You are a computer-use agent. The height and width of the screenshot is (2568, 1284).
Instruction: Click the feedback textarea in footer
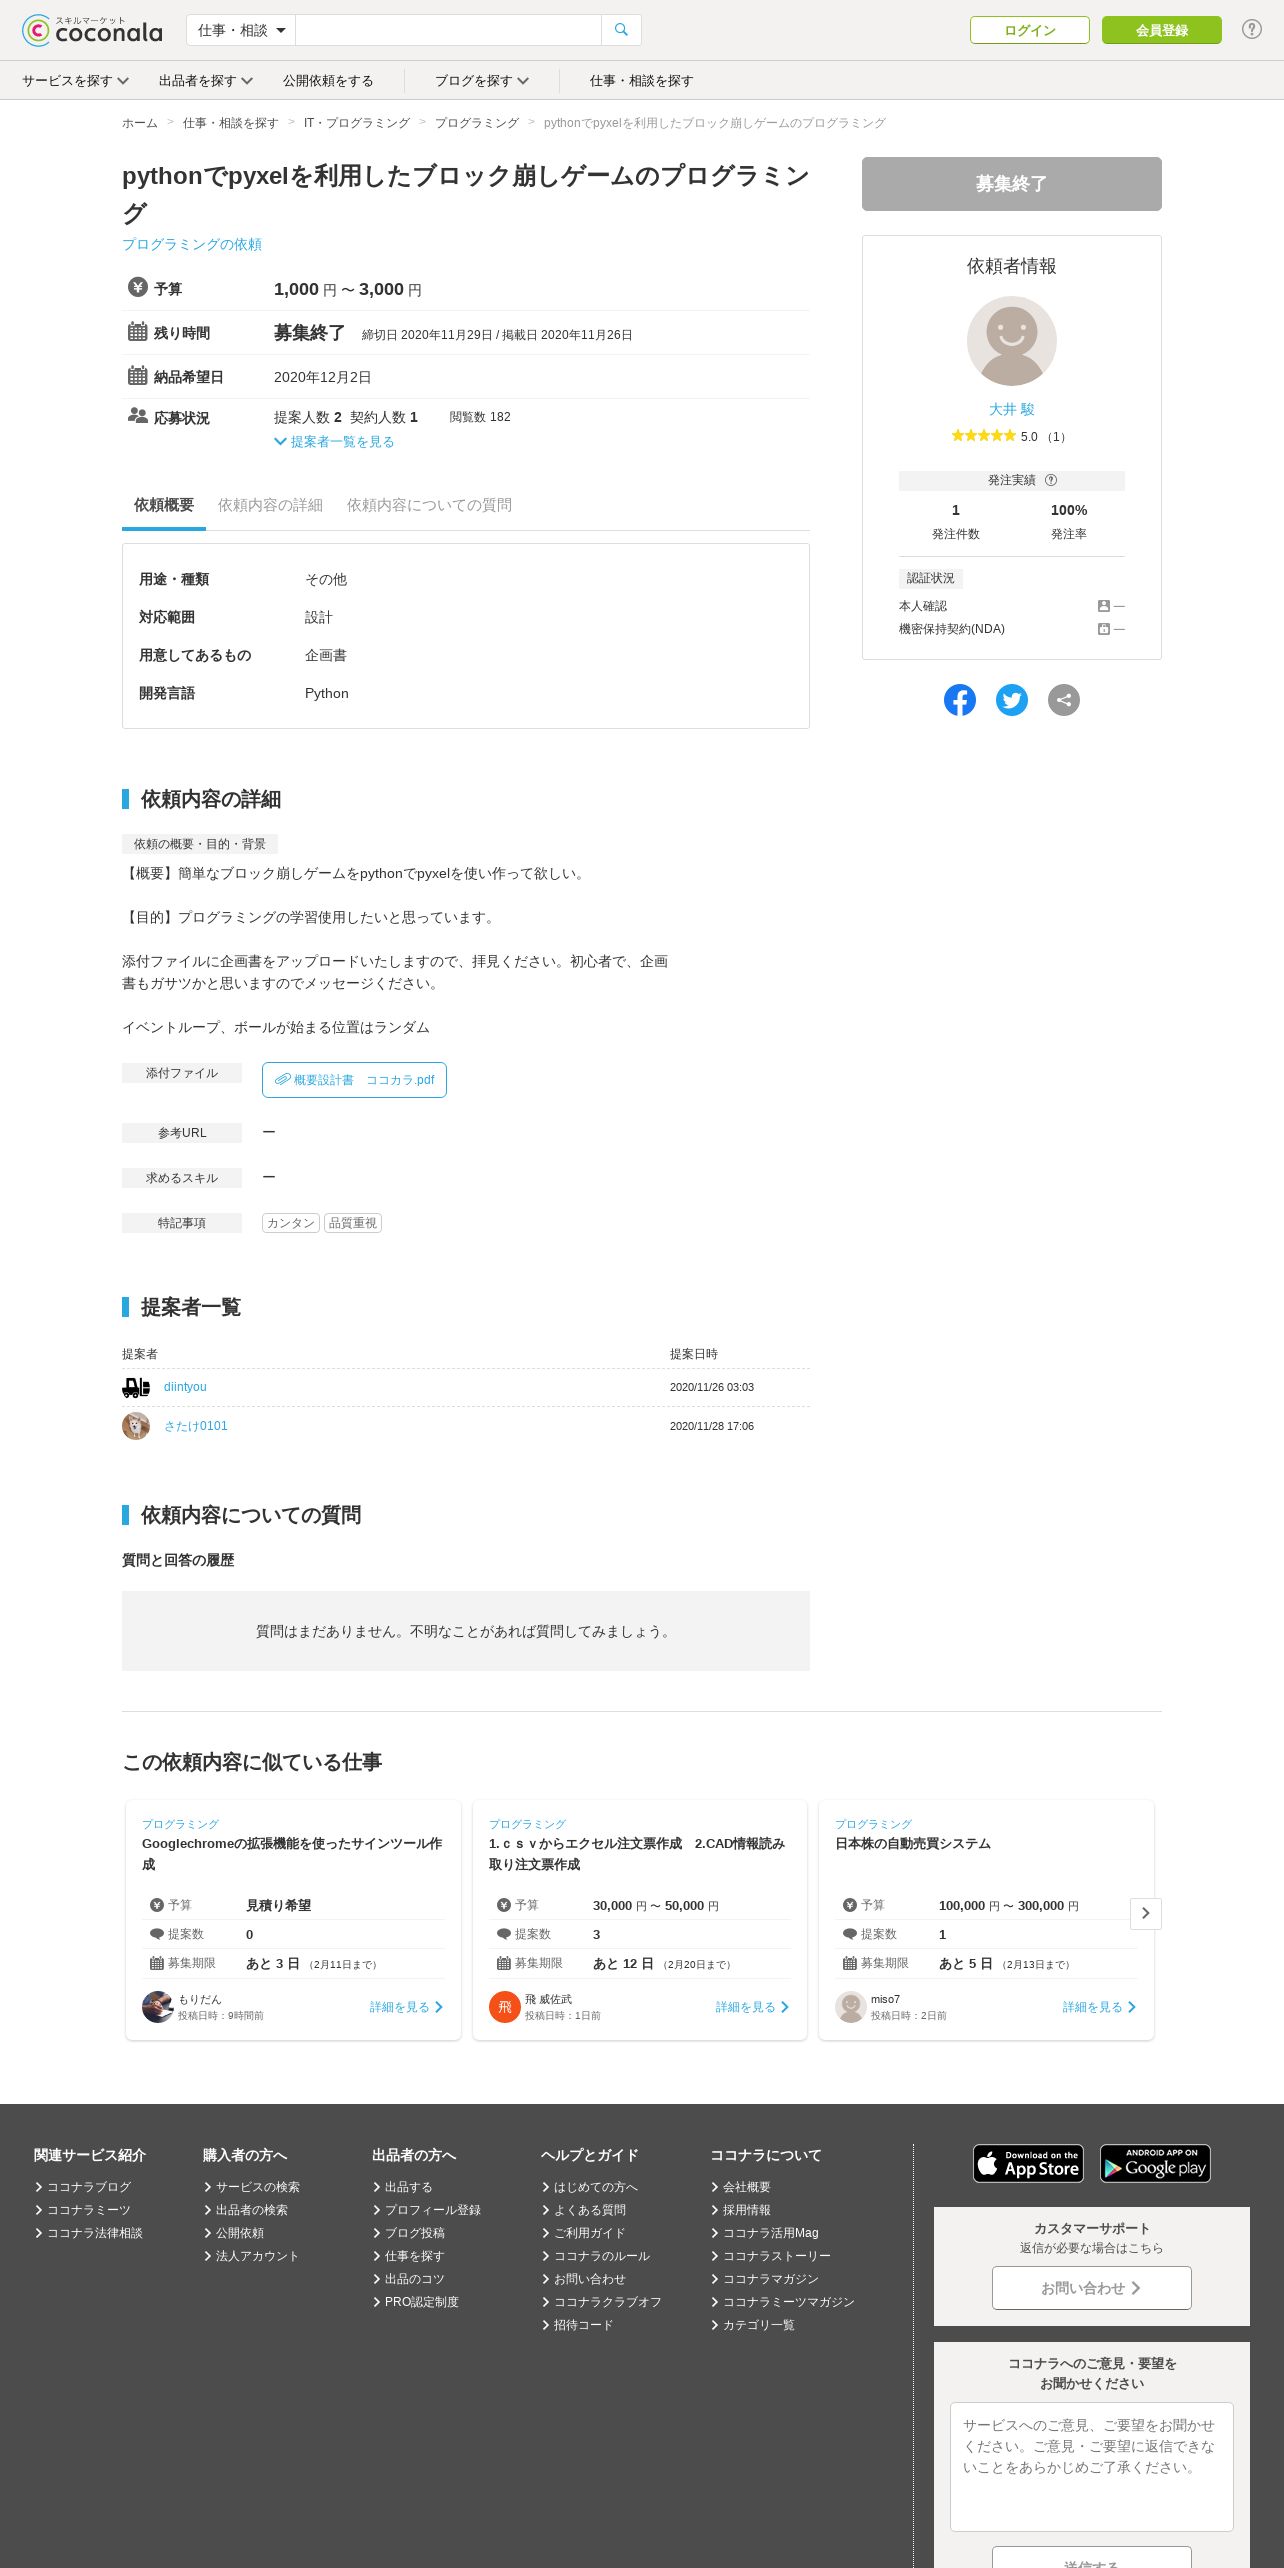tap(1092, 2467)
